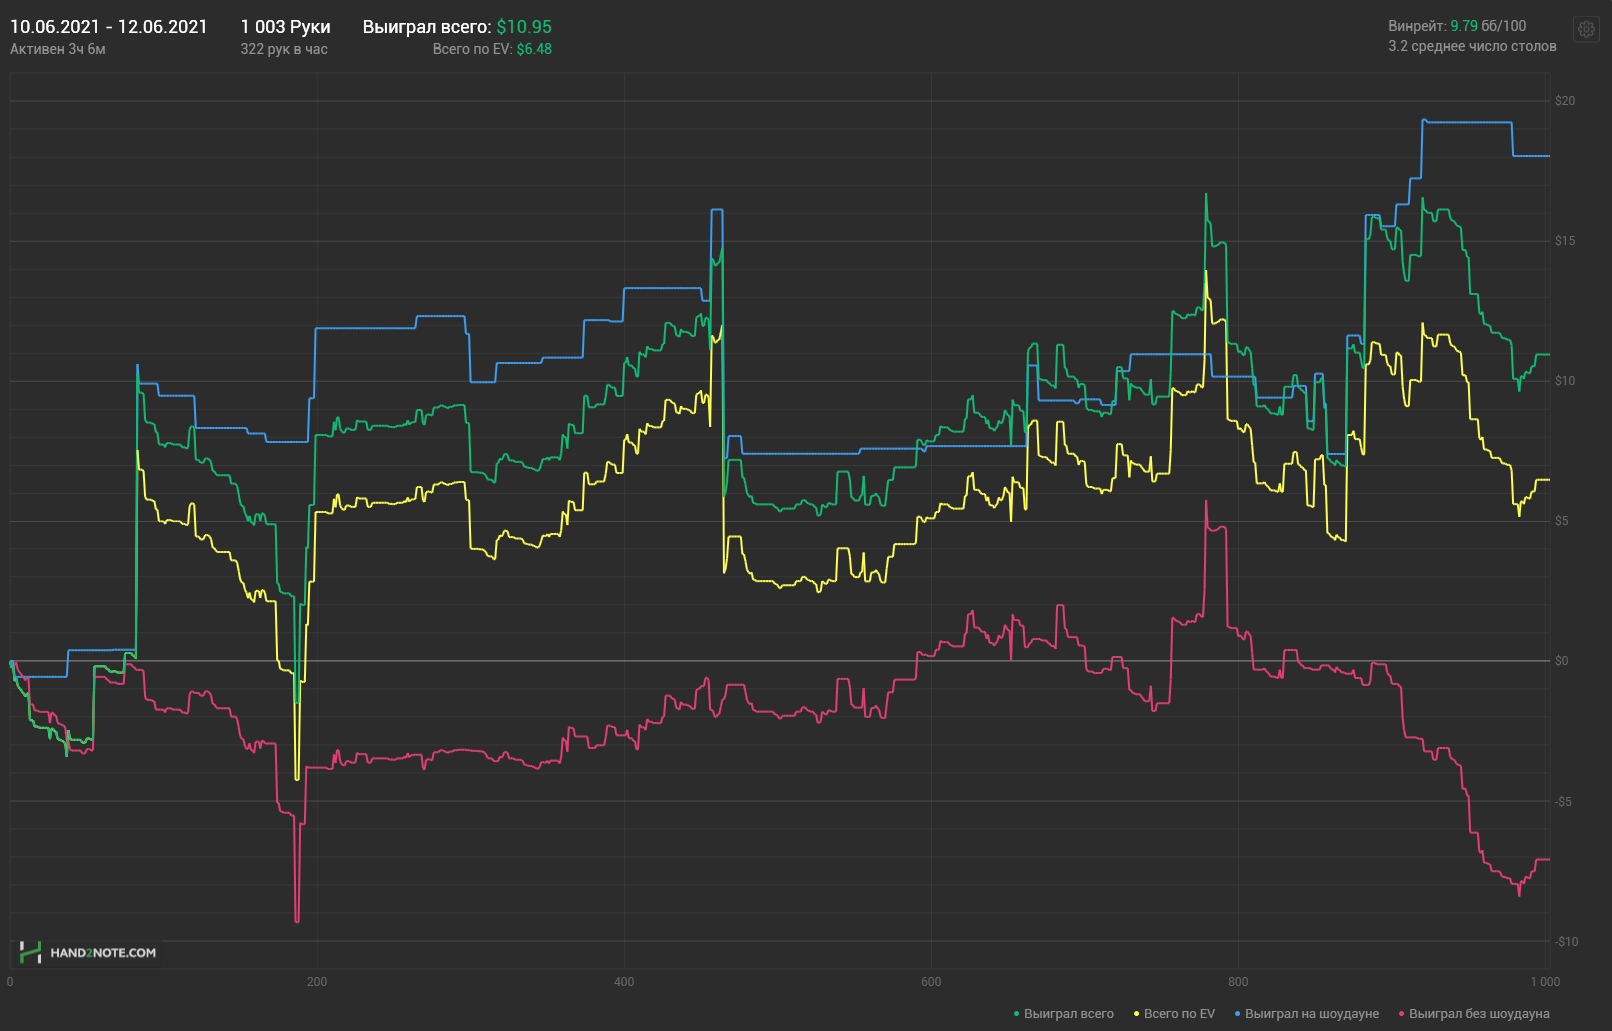Click '3.2 среднее число столов' text
Viewport: 1612px width, 1031px height.
click(1472, 46)
